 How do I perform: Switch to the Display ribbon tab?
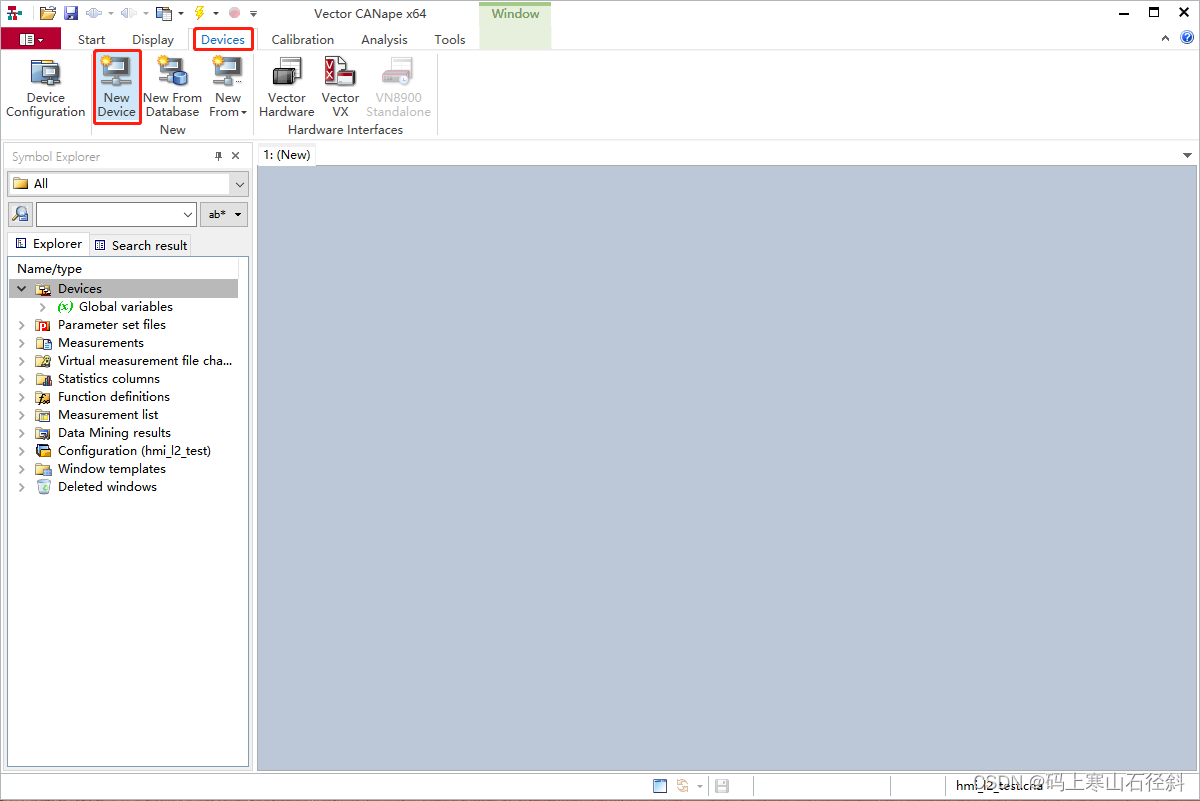(153, 39)
